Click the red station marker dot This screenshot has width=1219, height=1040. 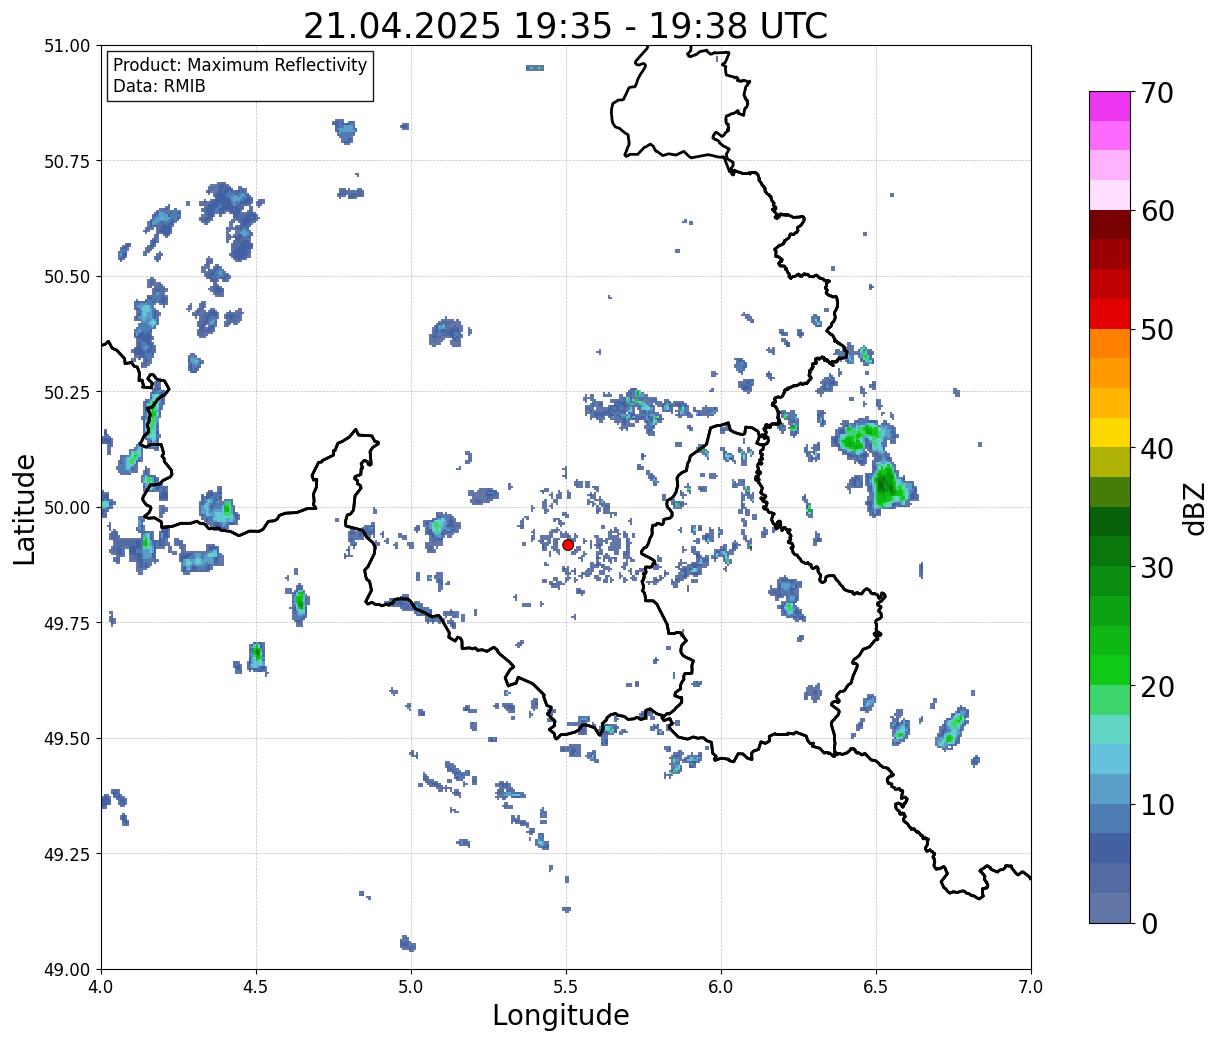click(568, 544)
